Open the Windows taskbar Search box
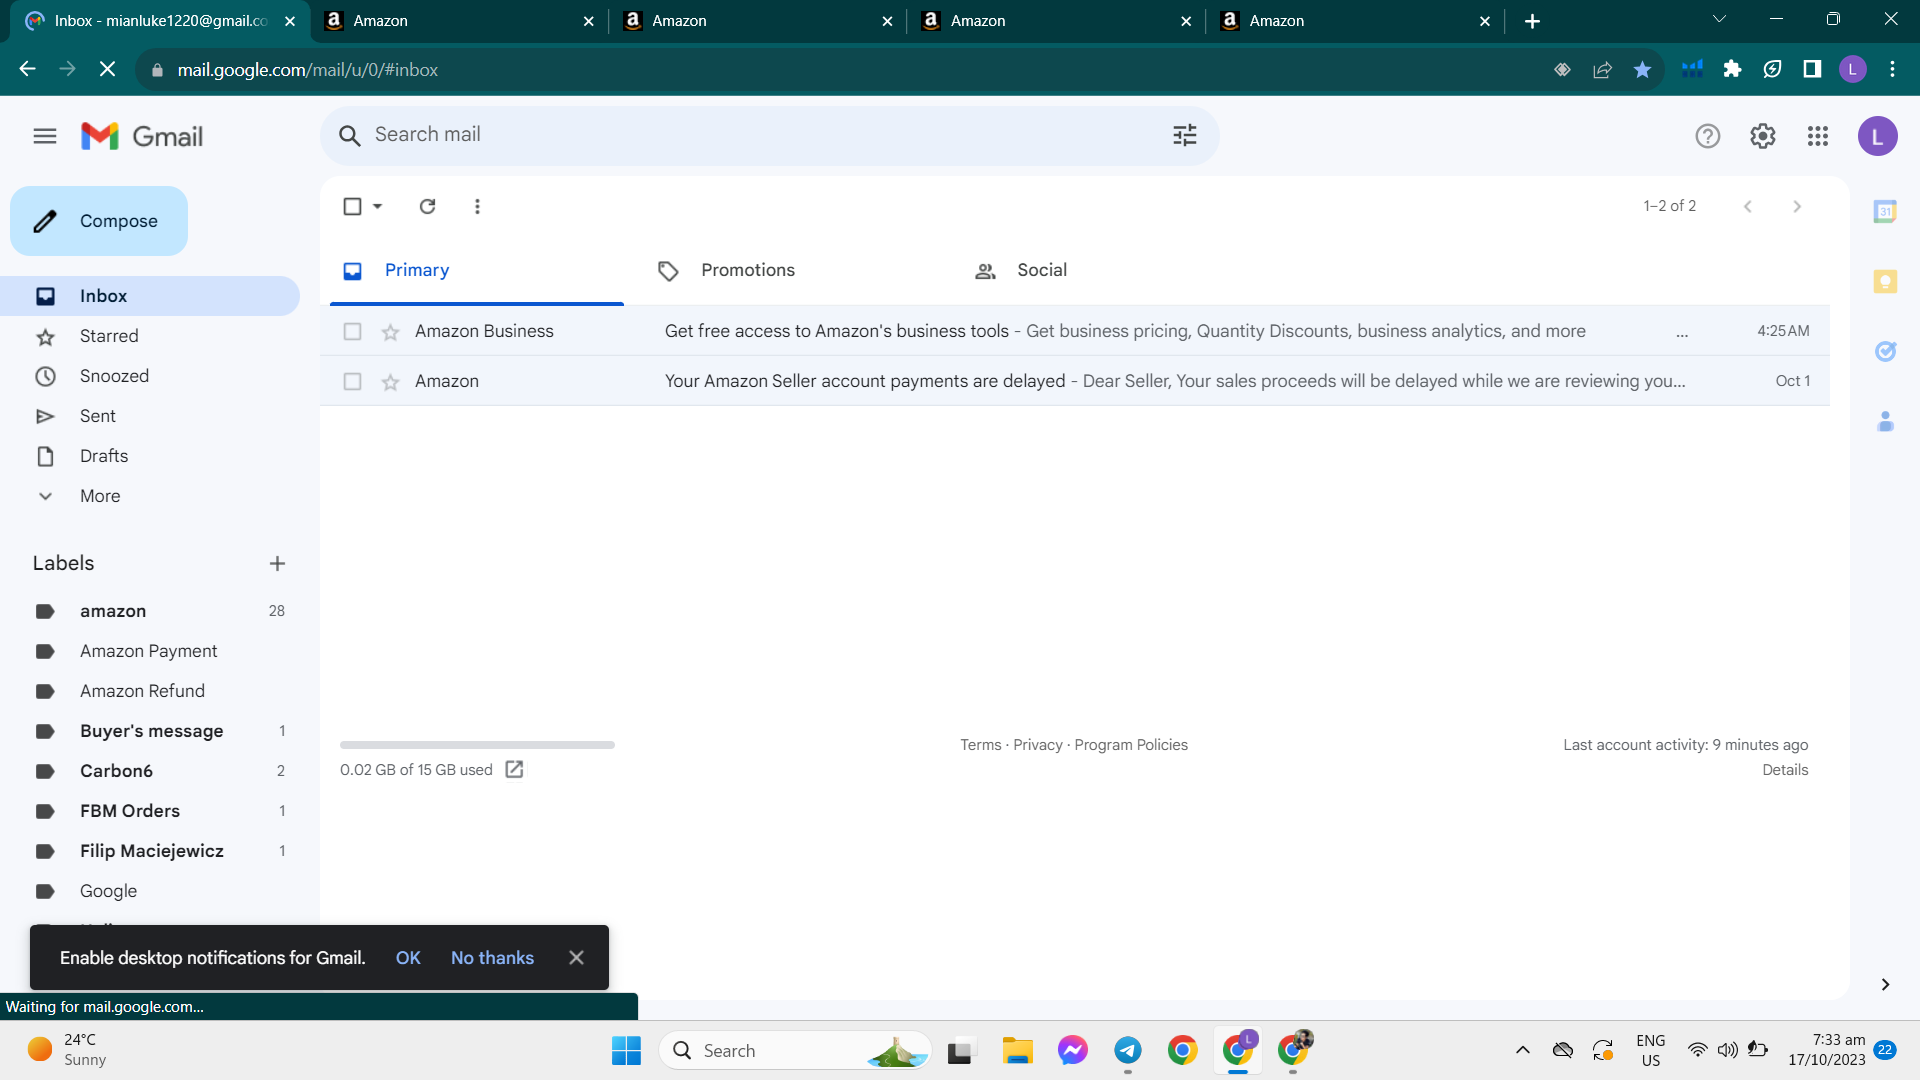This screenshot has width=1920, height=1080. 795,1050
